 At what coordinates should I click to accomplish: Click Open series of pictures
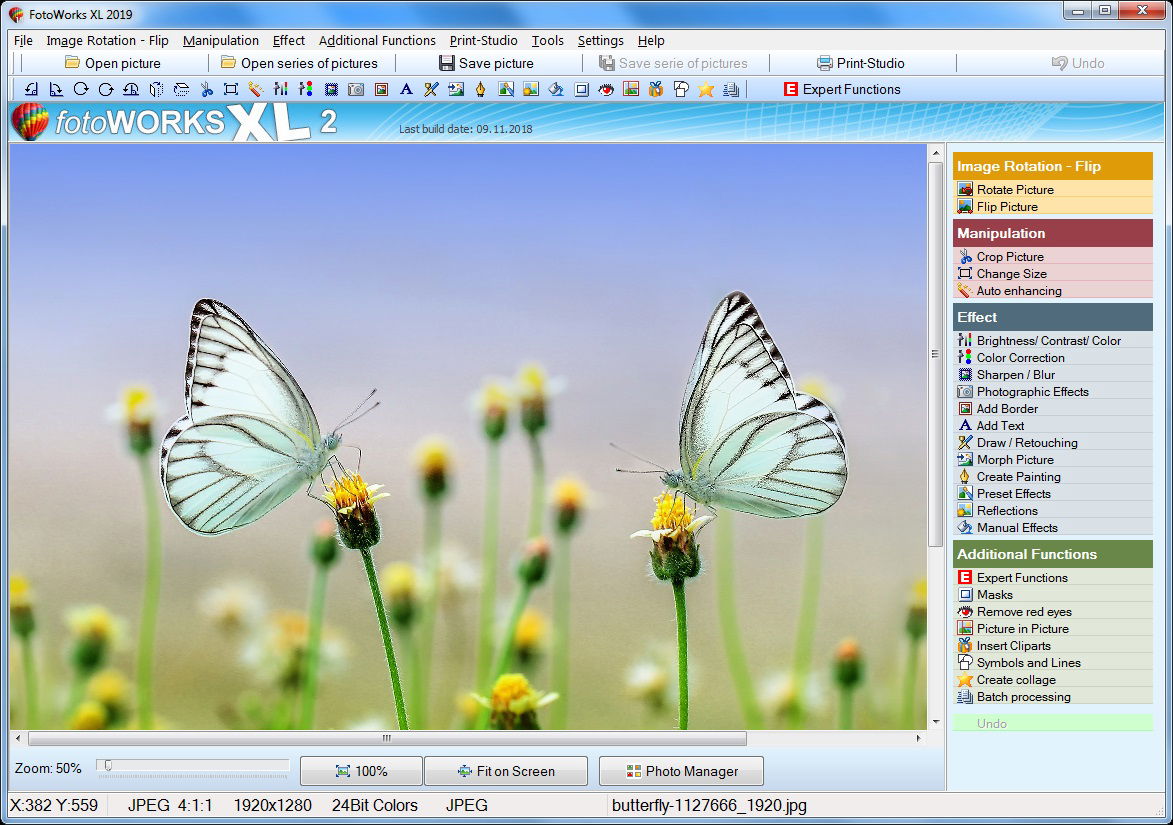(x=299, y=64)
